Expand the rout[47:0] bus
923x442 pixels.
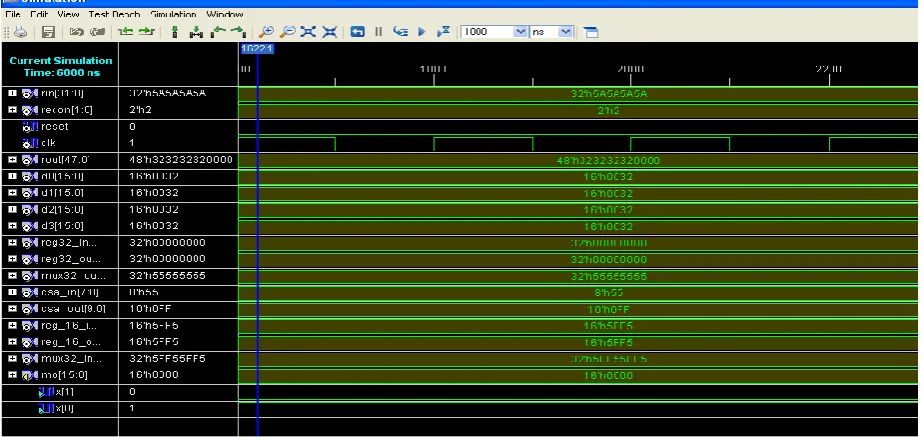[x=12, y=159]
